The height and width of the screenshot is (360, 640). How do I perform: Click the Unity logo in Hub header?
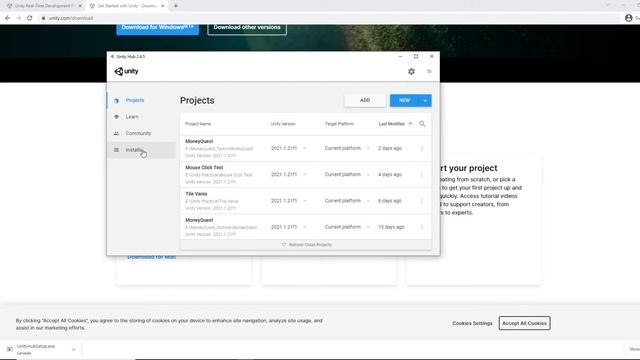tap(127, 71)
